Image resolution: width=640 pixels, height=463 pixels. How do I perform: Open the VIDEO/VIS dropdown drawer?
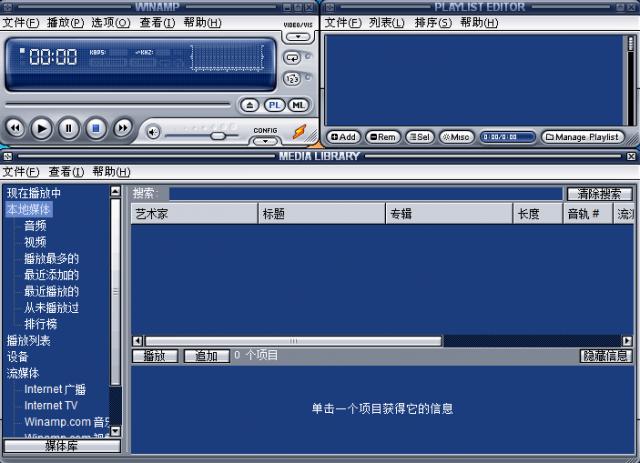(x=298, y=37)
